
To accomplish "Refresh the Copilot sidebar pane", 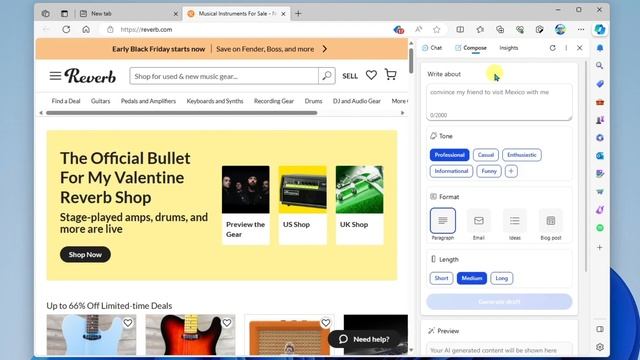I will [x=553, y=48].
